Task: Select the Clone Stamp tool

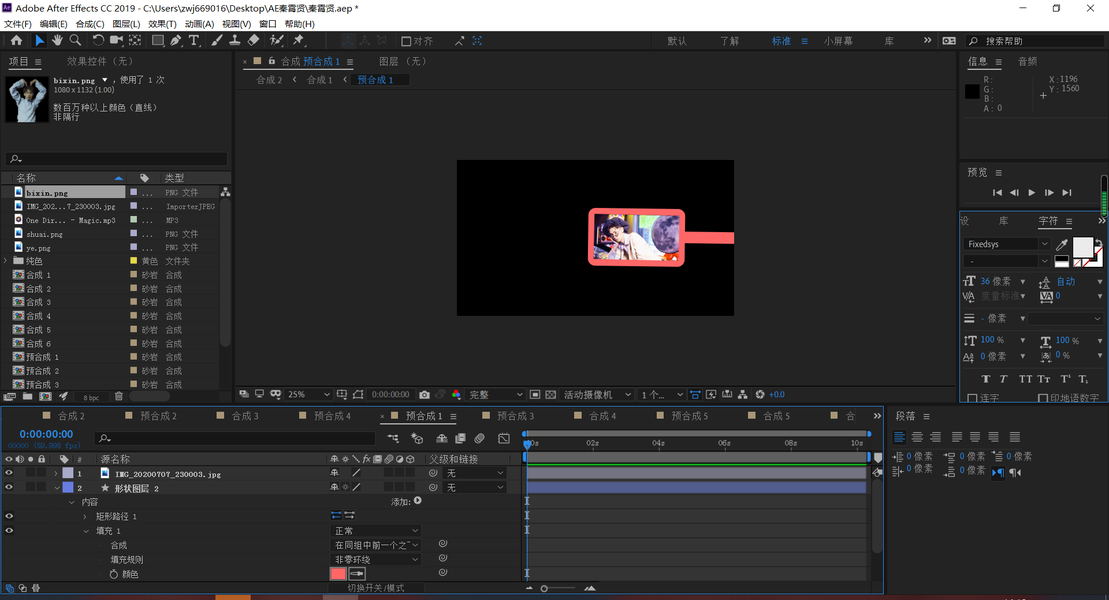Action: click(x=235, y=40)
